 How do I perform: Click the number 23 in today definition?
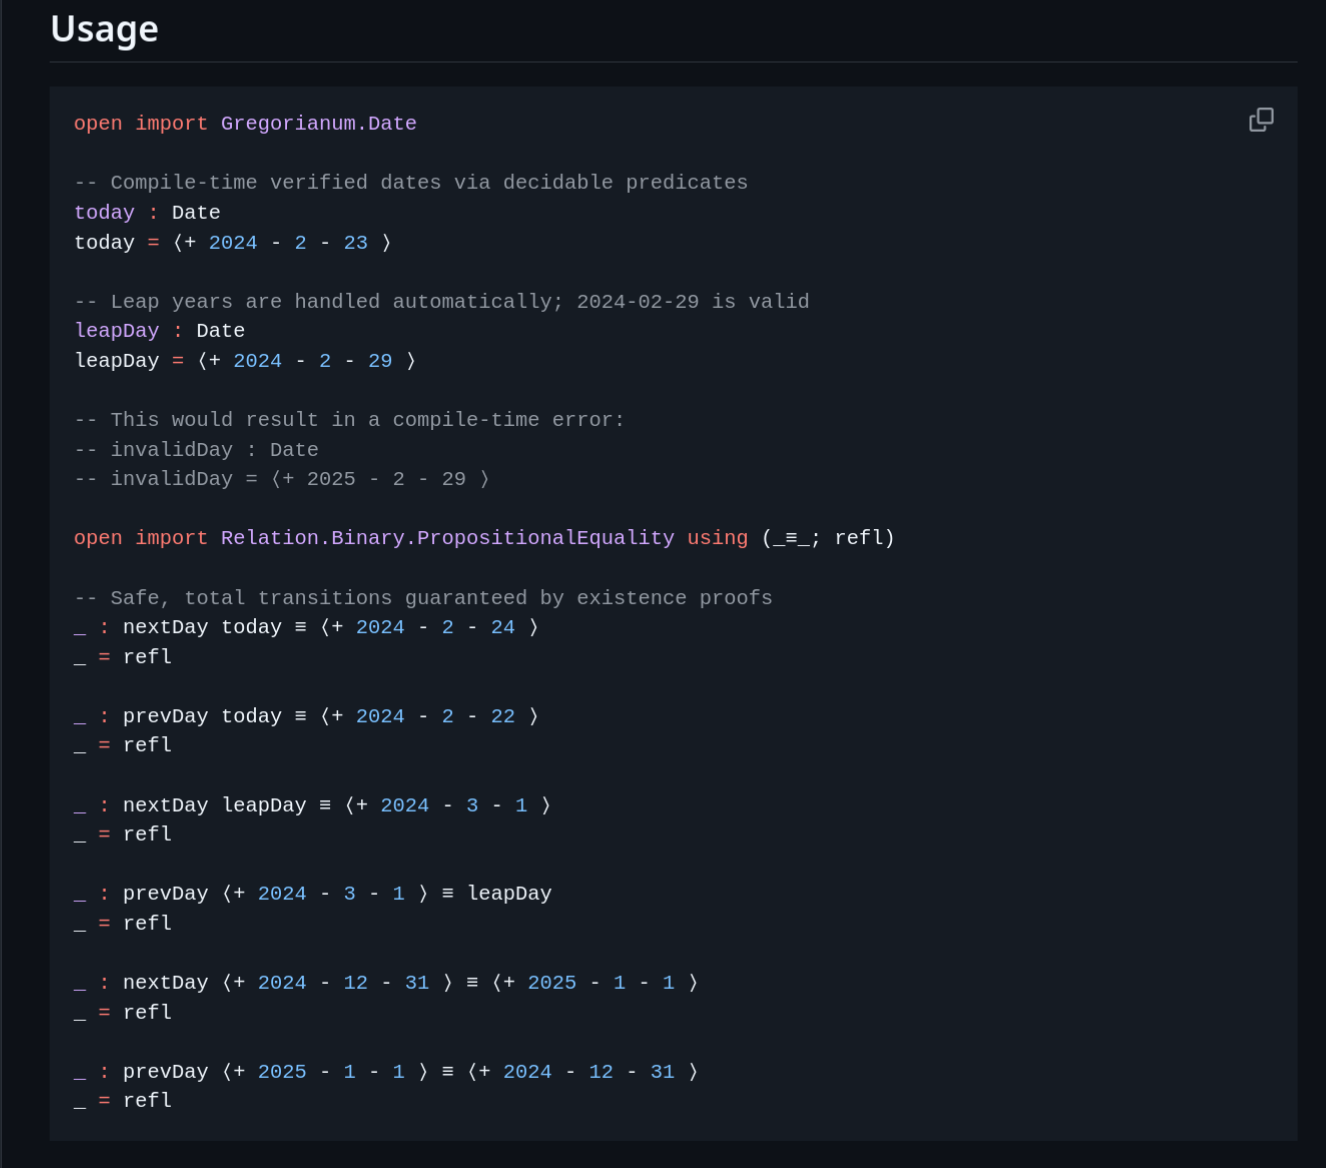tap(356, 242)
